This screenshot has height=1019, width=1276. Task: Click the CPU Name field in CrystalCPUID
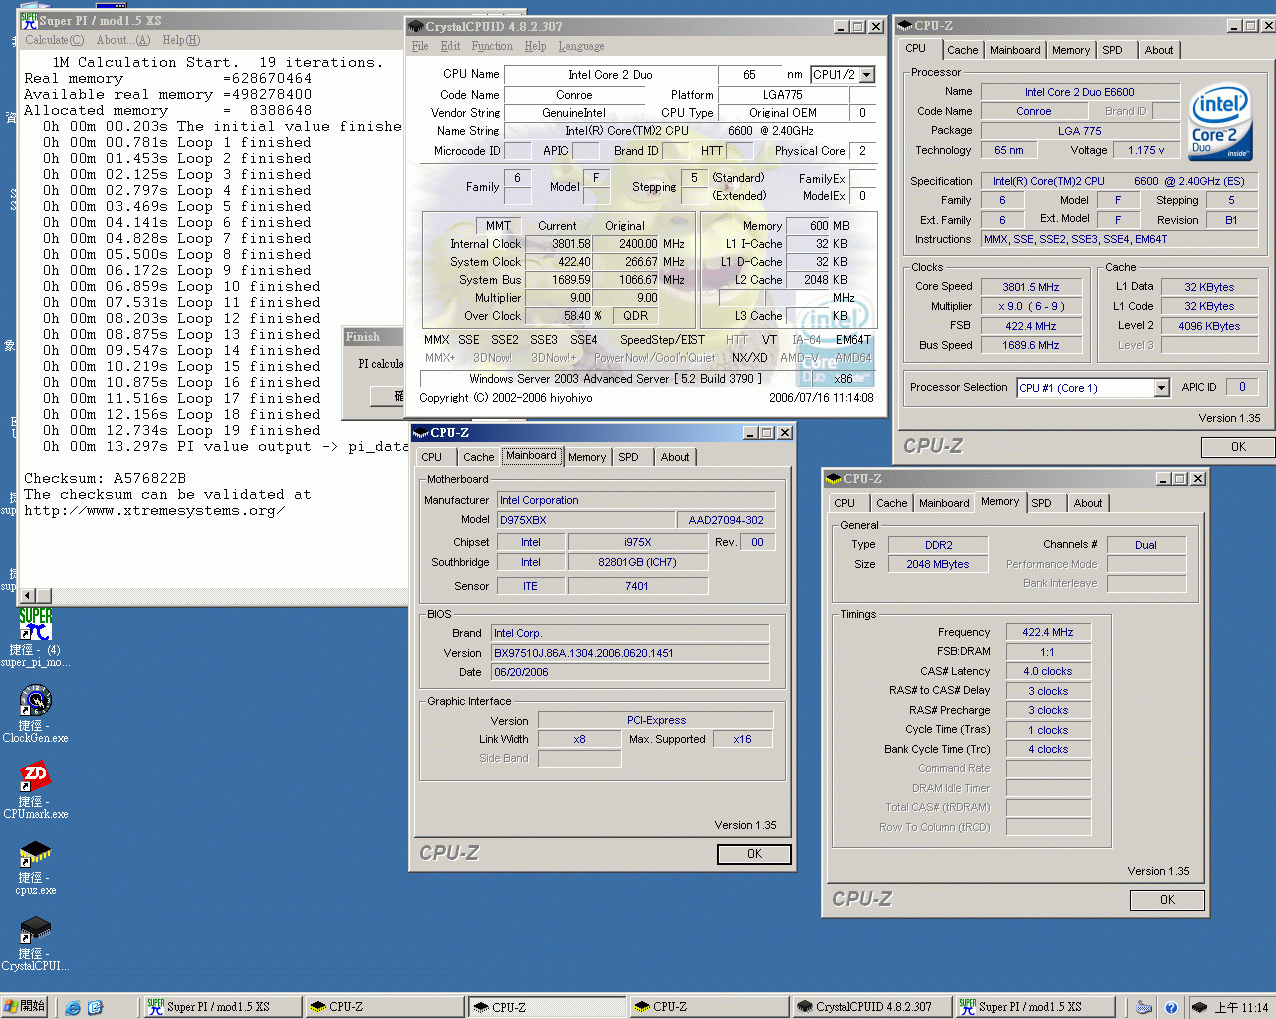[x=610, y=75]
